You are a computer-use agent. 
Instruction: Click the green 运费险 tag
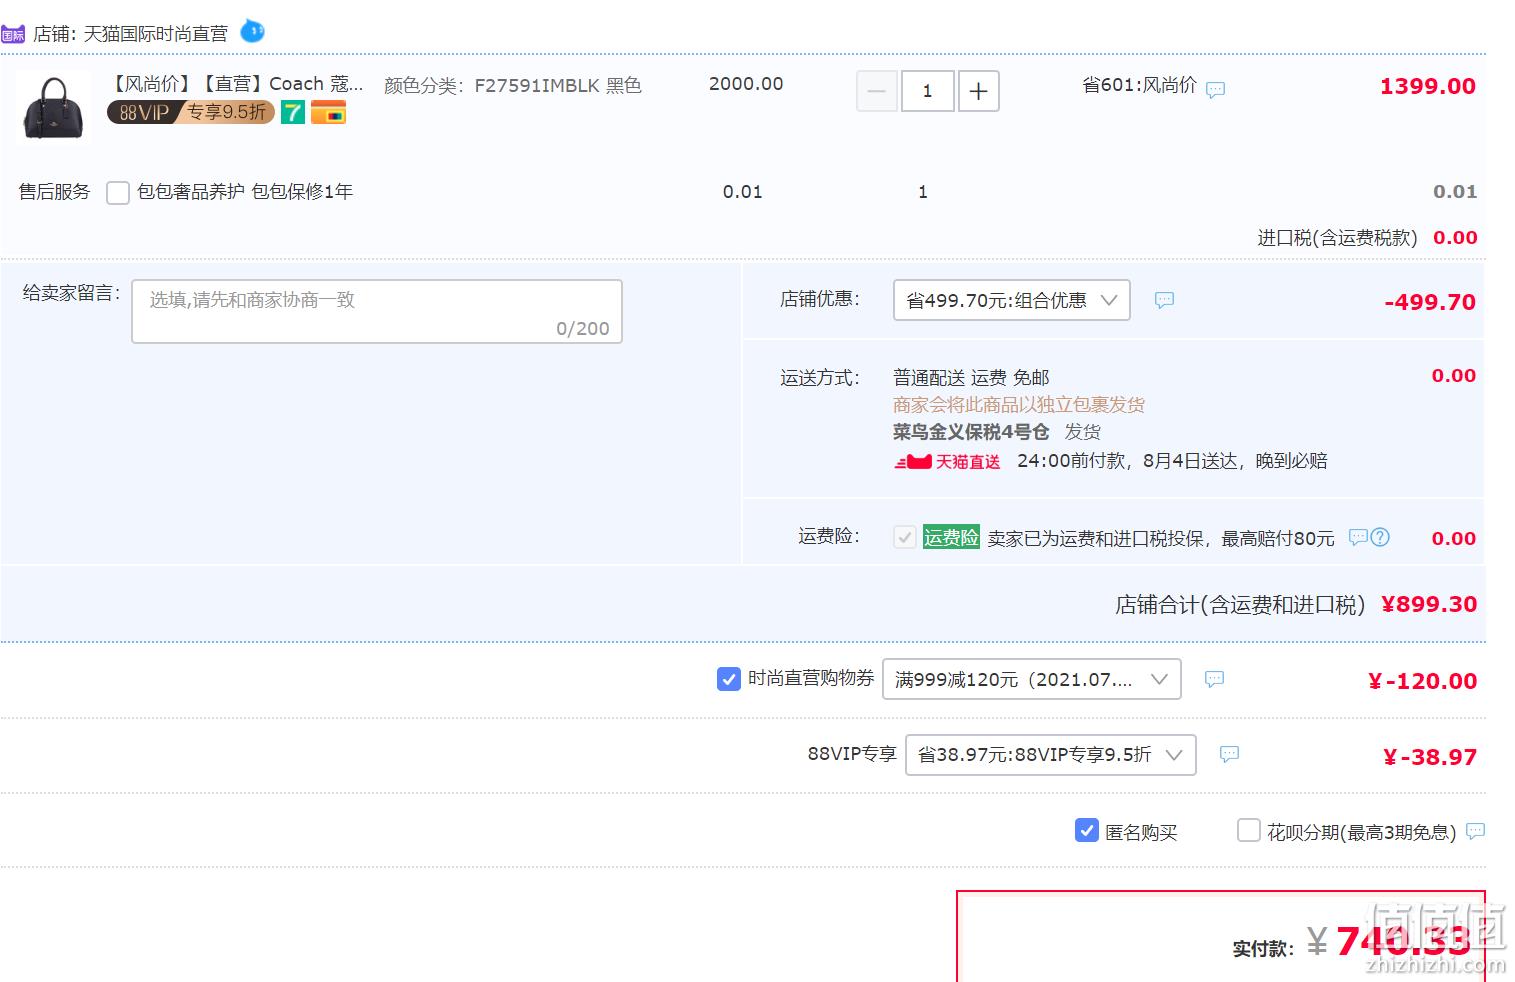pyautogui.click(x=951, y=537)
